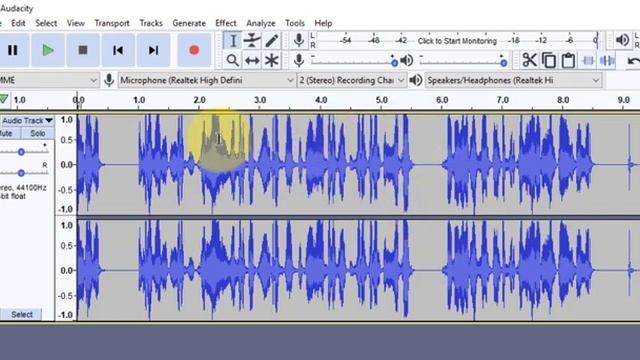Image resolution: width=640 pixels, height=360 pixels.
Task: Click the Silence audio icon
Action: point(607,60)
